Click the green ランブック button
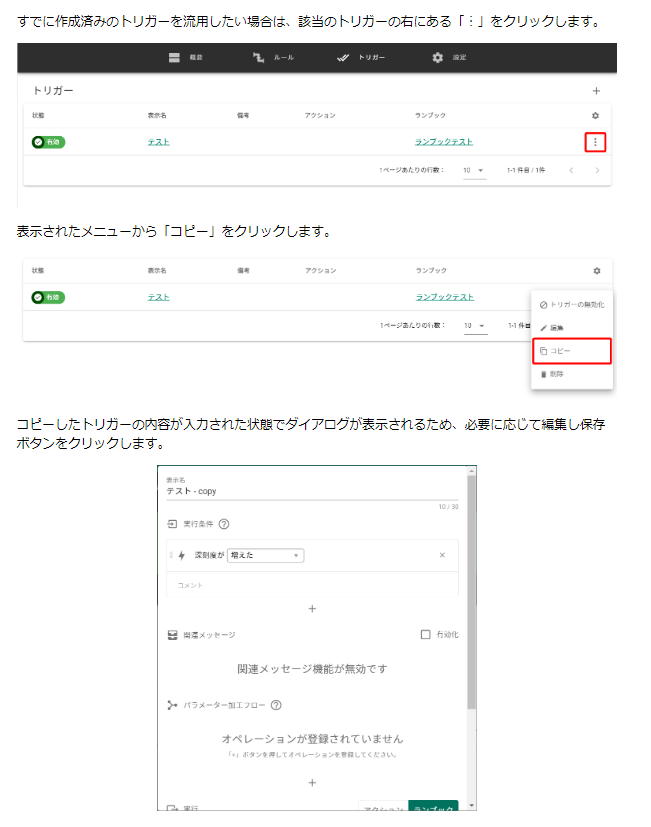Image resolution: width=651 pixels, height=827 pixels. tap(433, 808)
